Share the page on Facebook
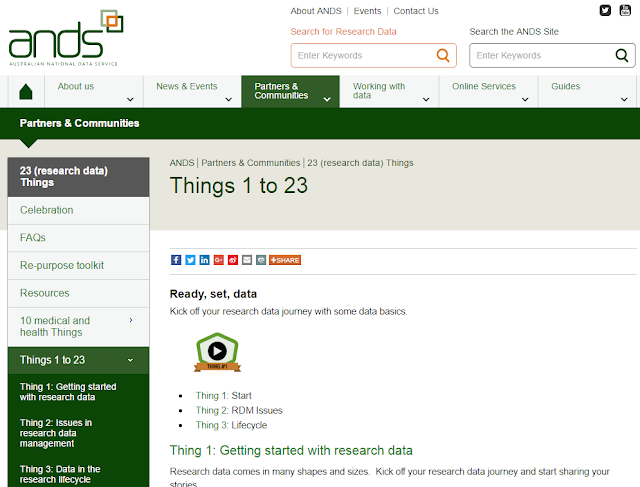Image resolution: width=640 pixels, height=487 pixels. 176,260
